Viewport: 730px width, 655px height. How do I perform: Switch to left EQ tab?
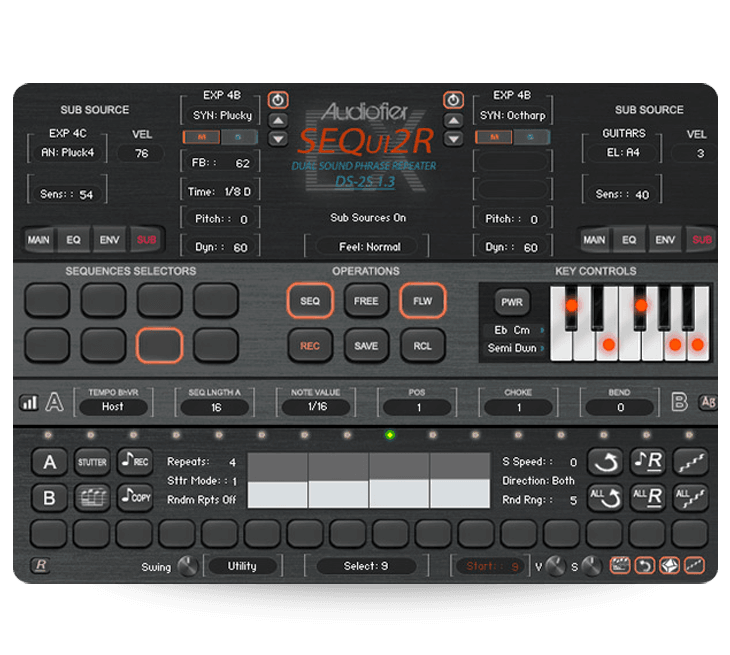click(x=73, y=240)
